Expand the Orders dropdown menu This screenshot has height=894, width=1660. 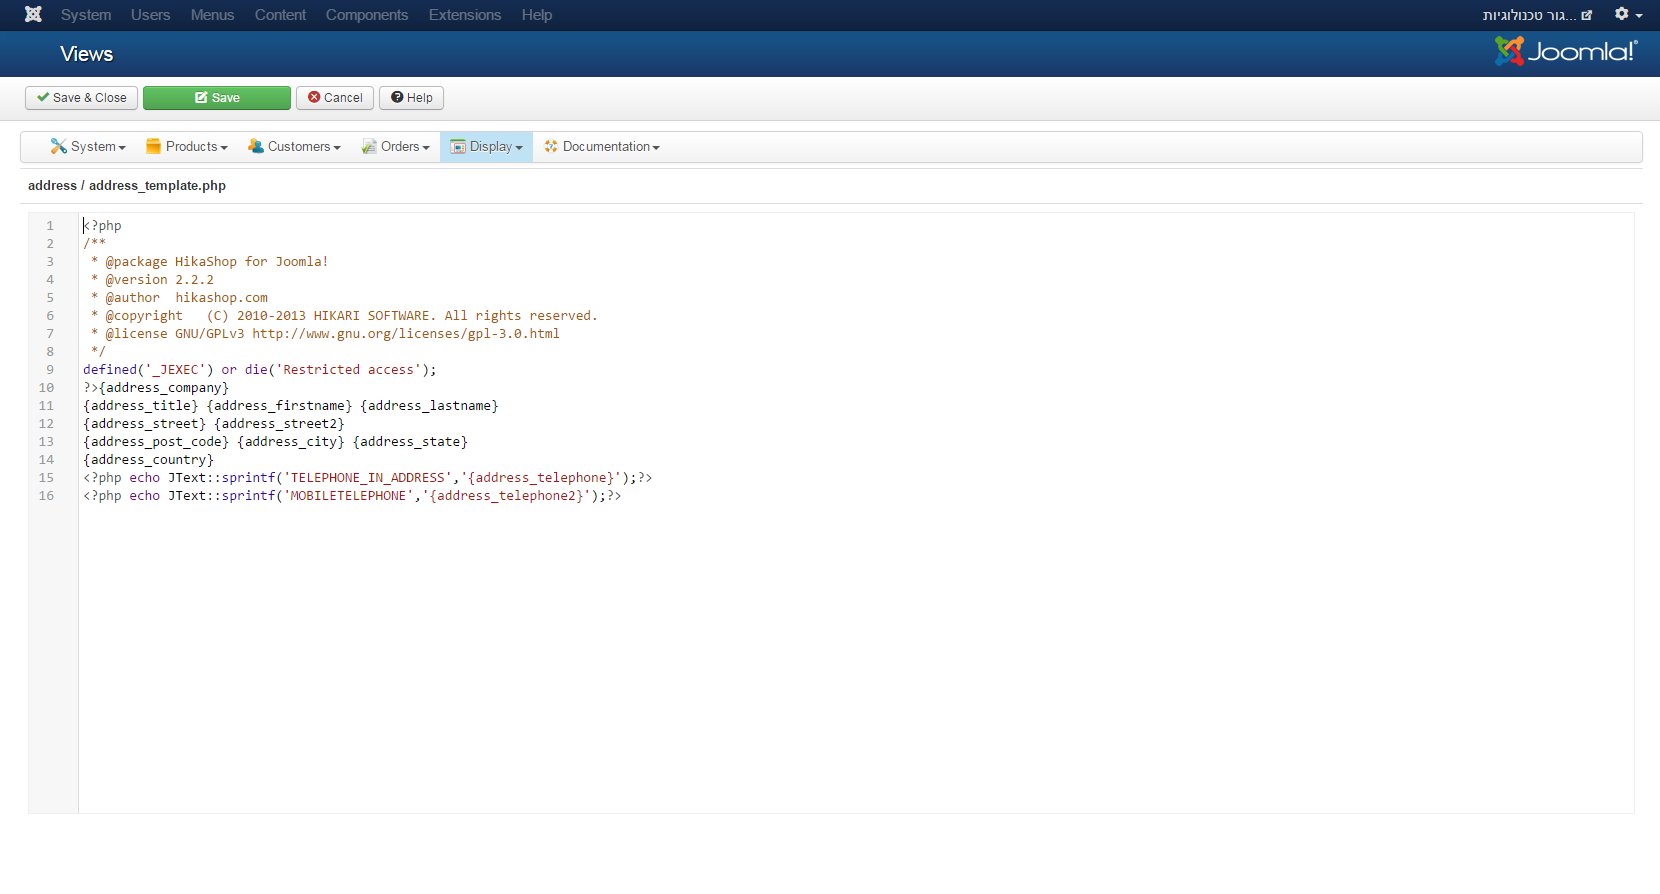tap(395, 146)
